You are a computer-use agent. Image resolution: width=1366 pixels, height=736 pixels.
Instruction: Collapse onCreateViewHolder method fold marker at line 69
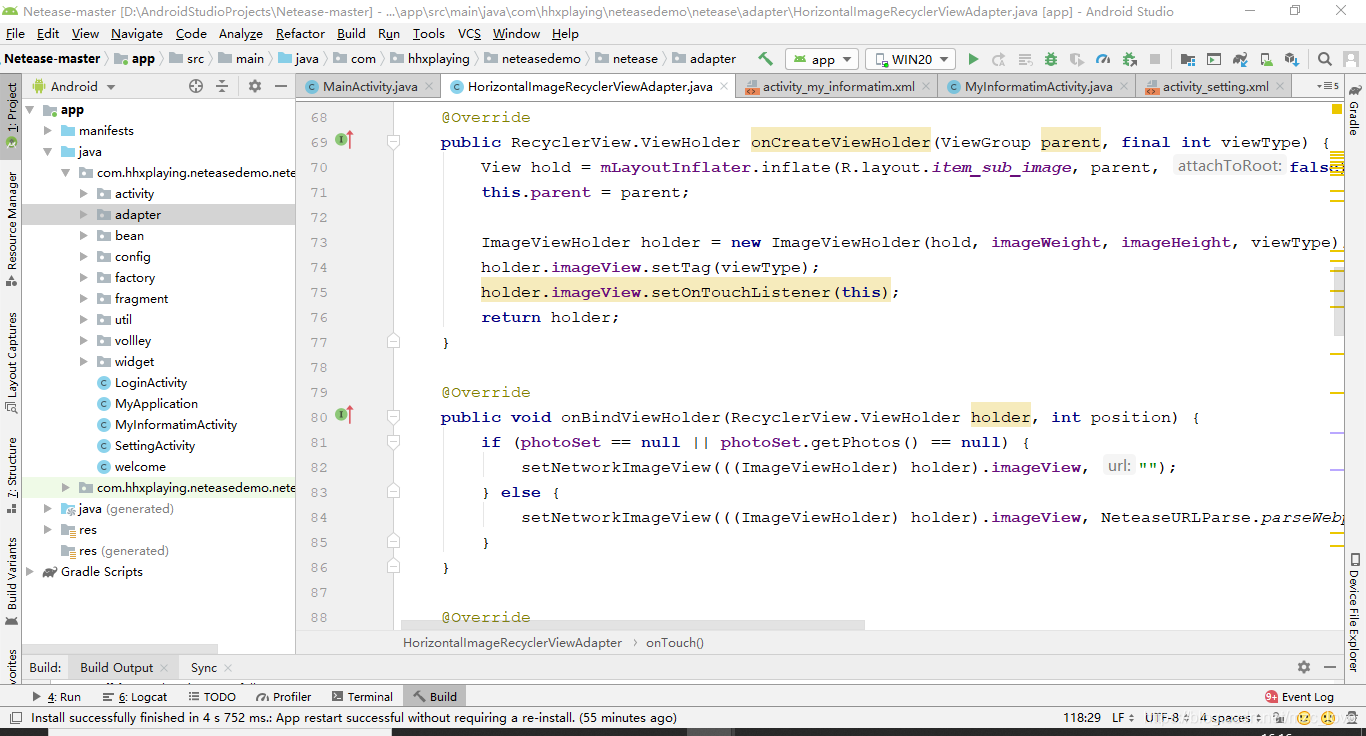[393, 142]
